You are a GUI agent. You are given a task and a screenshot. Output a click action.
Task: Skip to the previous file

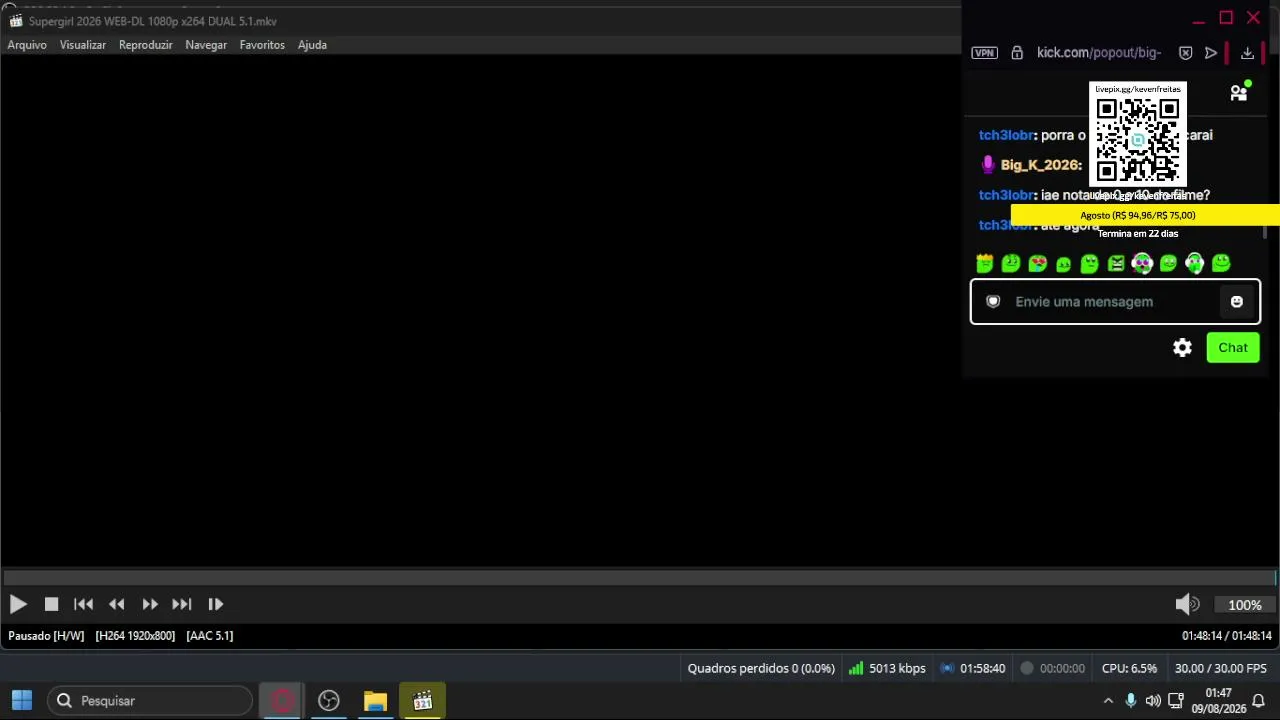84,604
